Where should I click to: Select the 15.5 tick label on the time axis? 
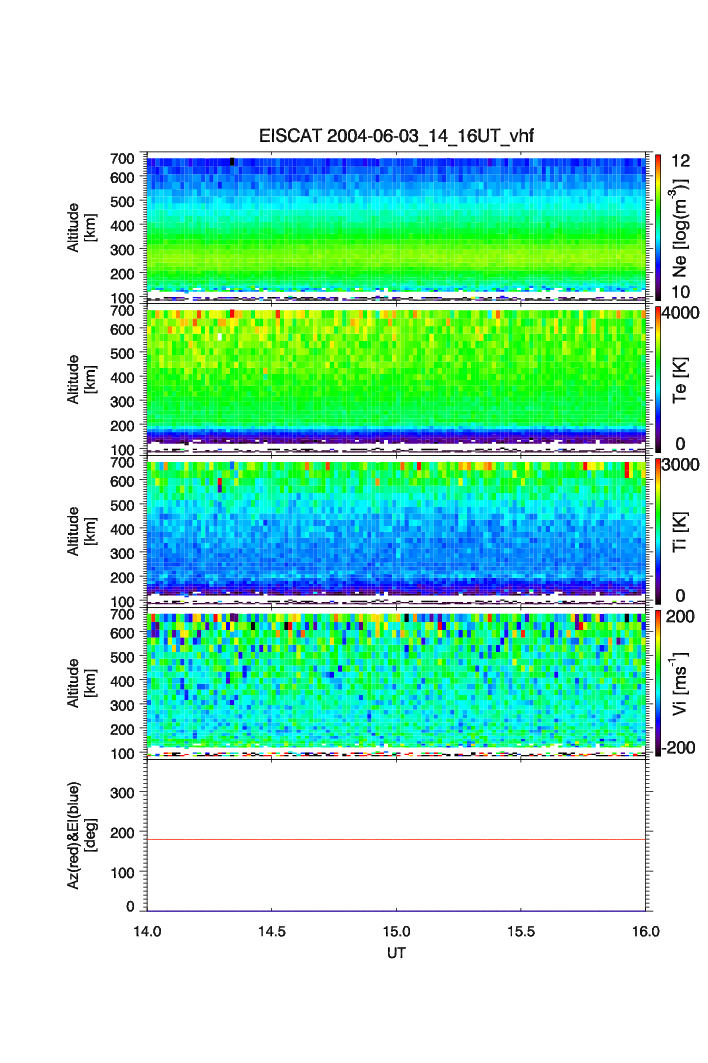[522, 931]
